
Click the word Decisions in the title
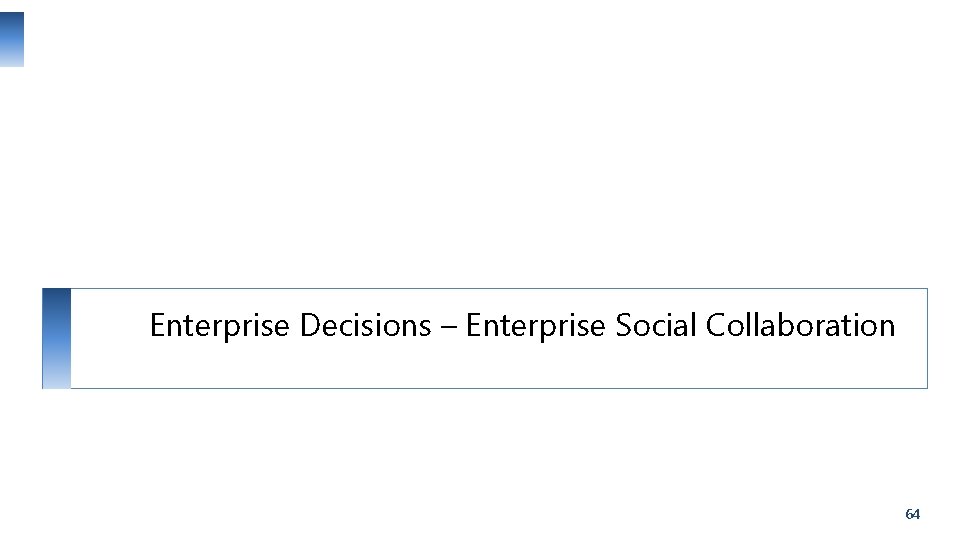click(366, 325)
